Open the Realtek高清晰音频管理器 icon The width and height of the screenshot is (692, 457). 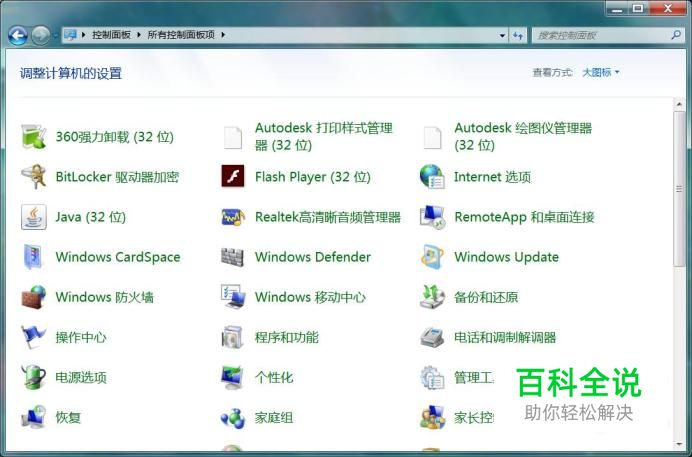tap(233, 217)
